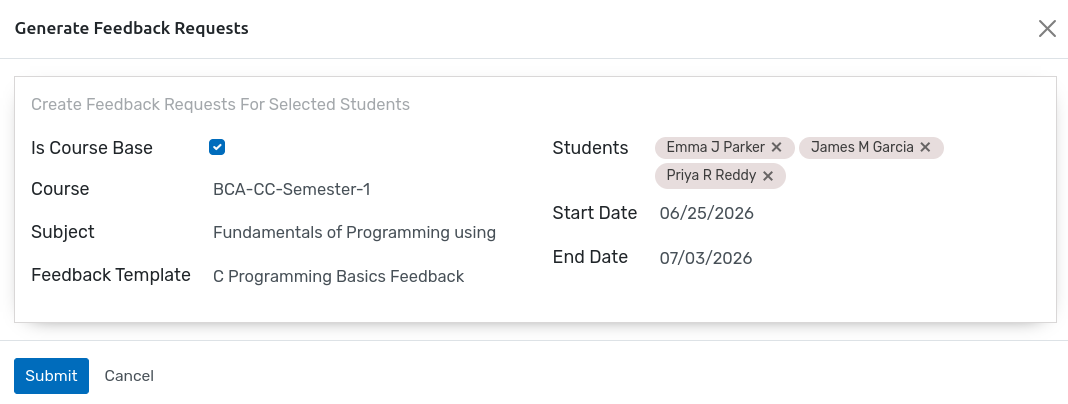
Task: Cancel the feedback request wizard
Action: pos(129,376)
